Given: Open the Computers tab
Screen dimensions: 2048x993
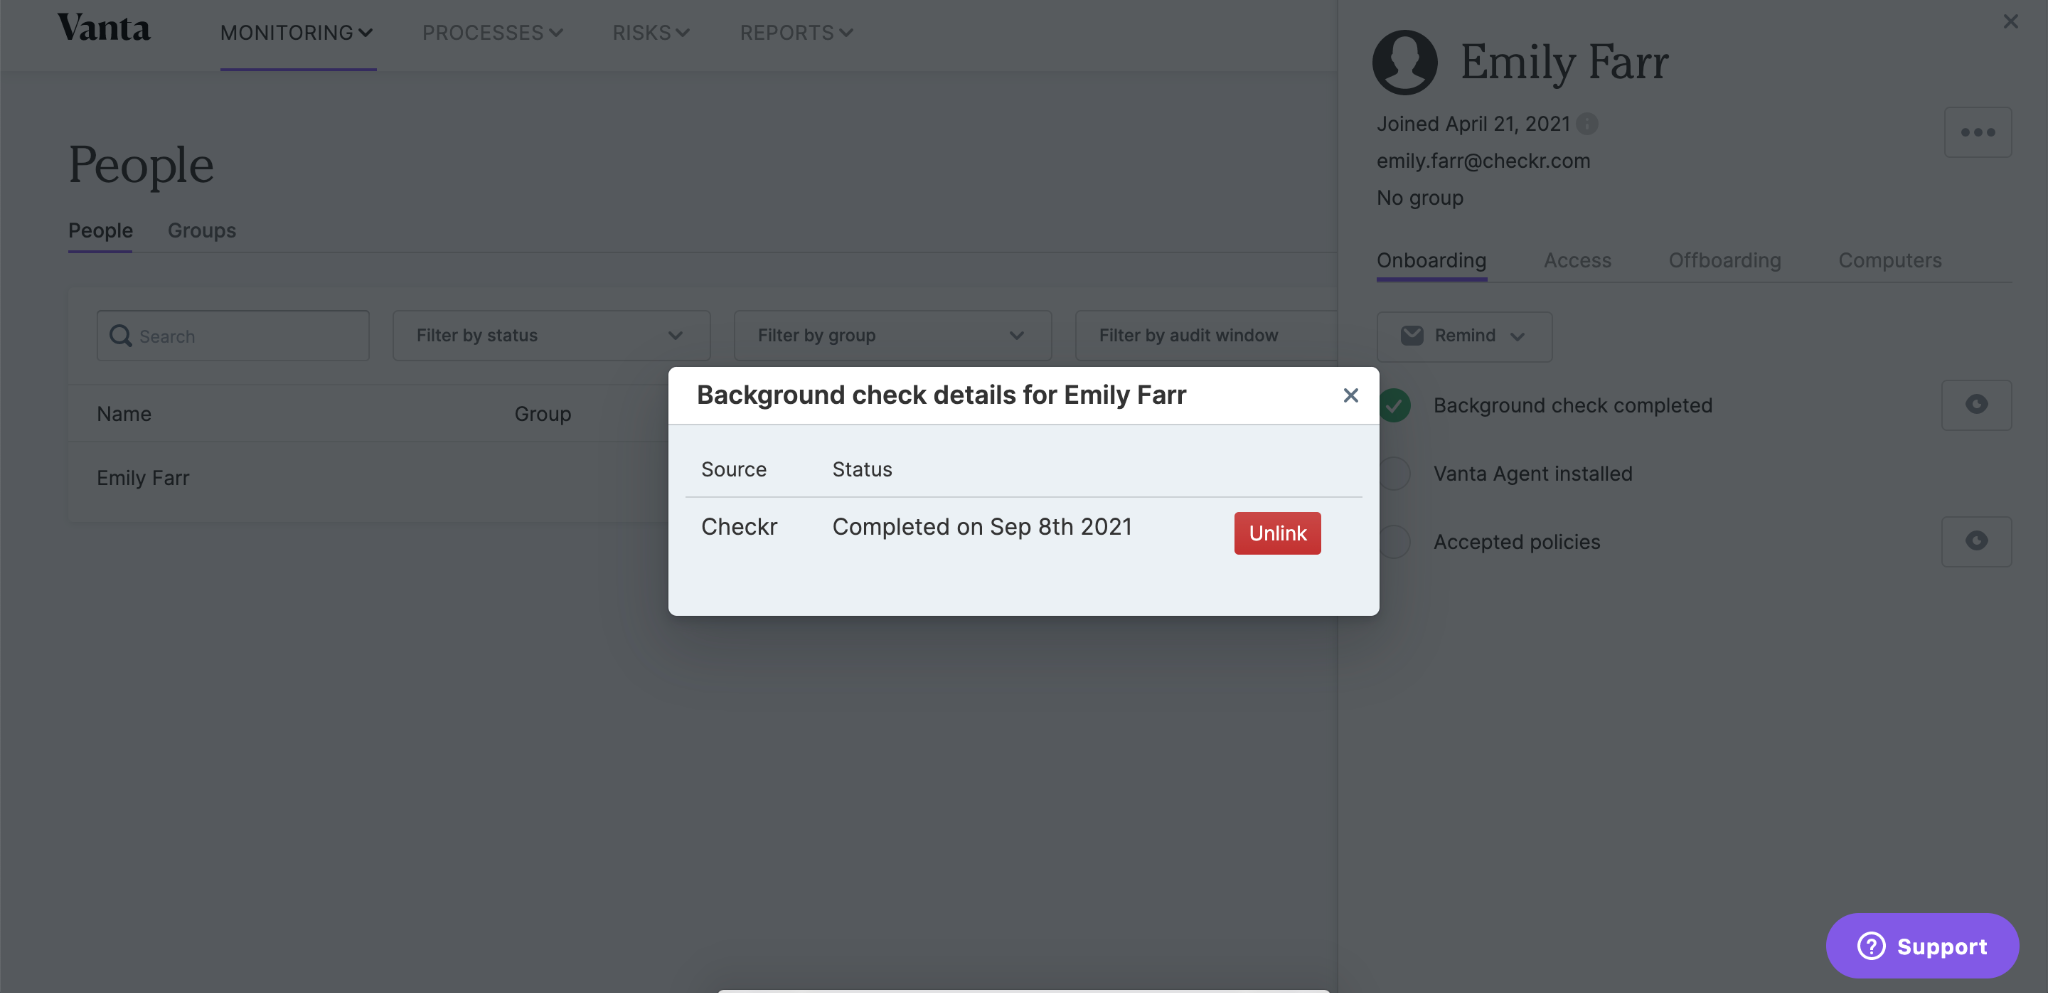Looking at the screenshot, I should pyautogui.click(x=1889, y=260).
